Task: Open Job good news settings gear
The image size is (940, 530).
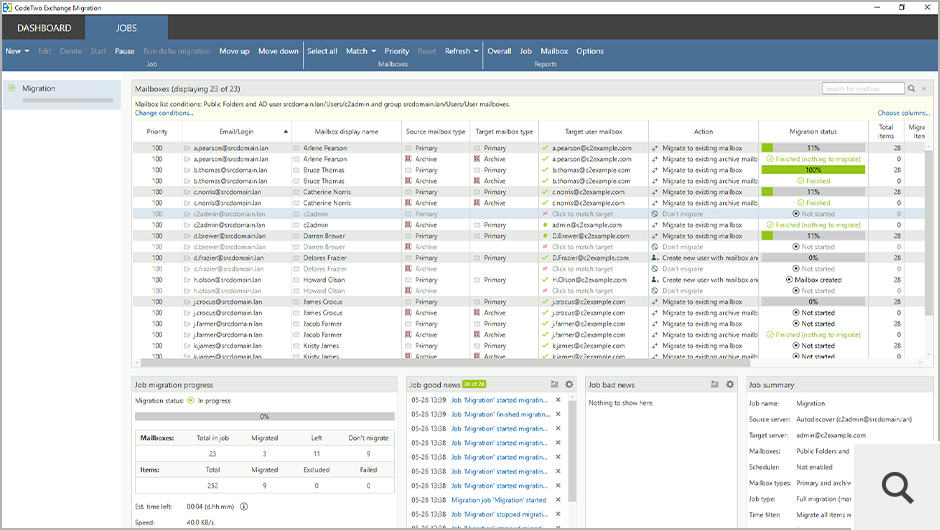Action: click(569, 384)
